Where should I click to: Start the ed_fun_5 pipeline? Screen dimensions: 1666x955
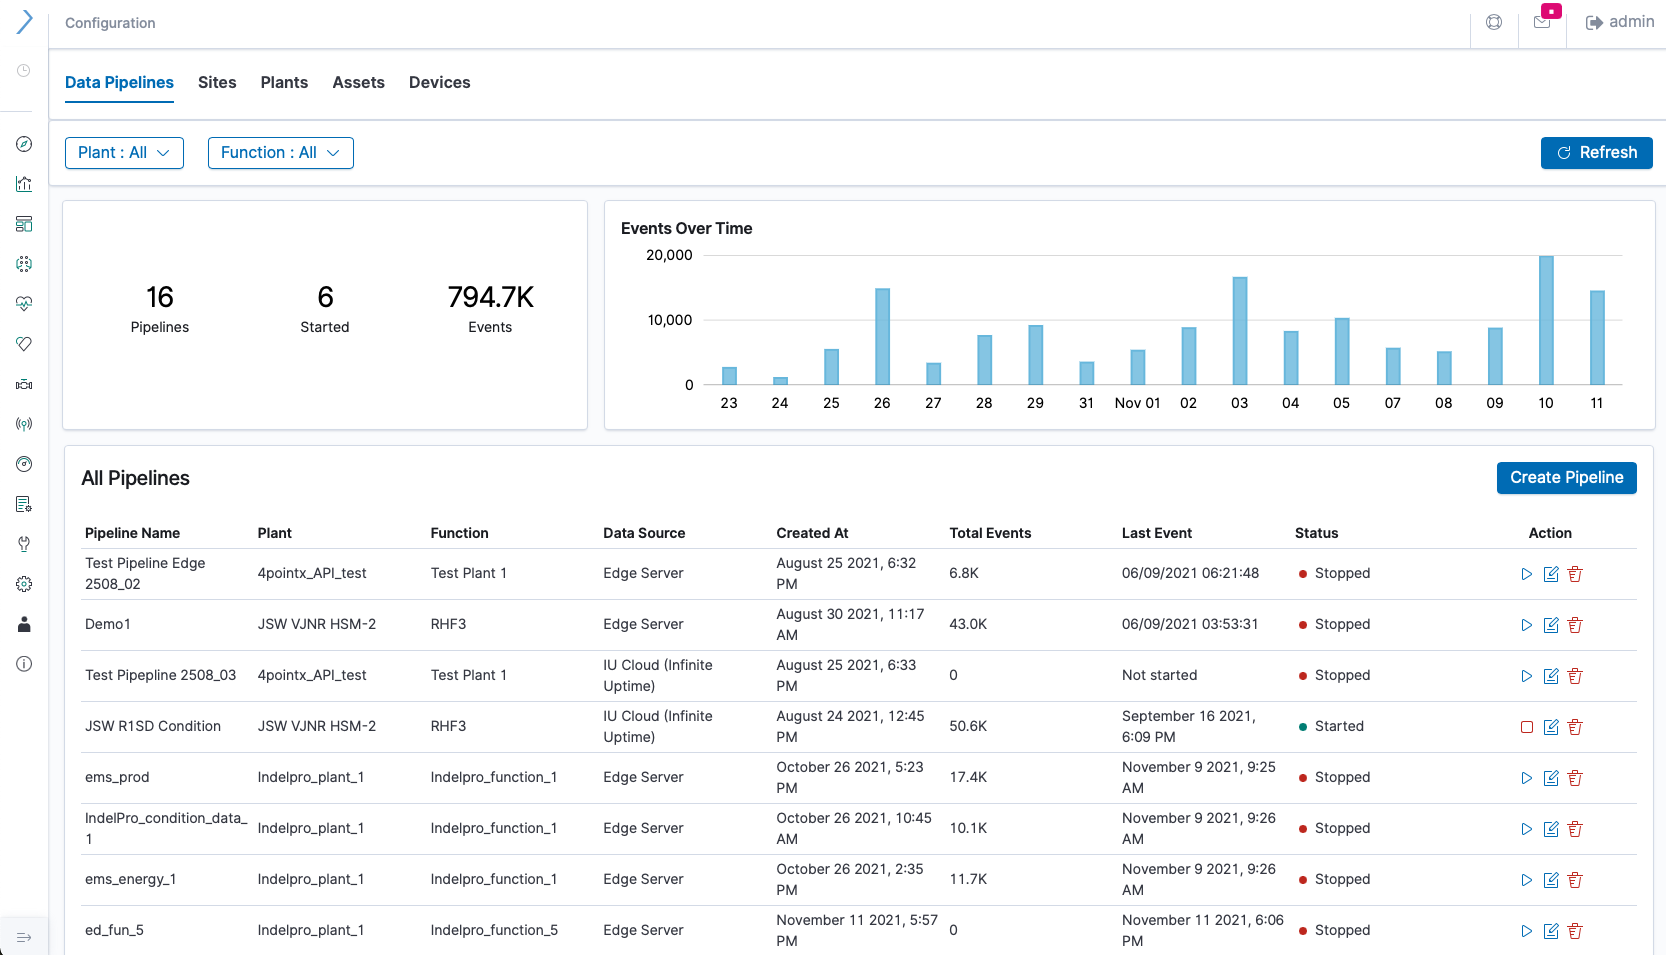(x=1526, y=931)
